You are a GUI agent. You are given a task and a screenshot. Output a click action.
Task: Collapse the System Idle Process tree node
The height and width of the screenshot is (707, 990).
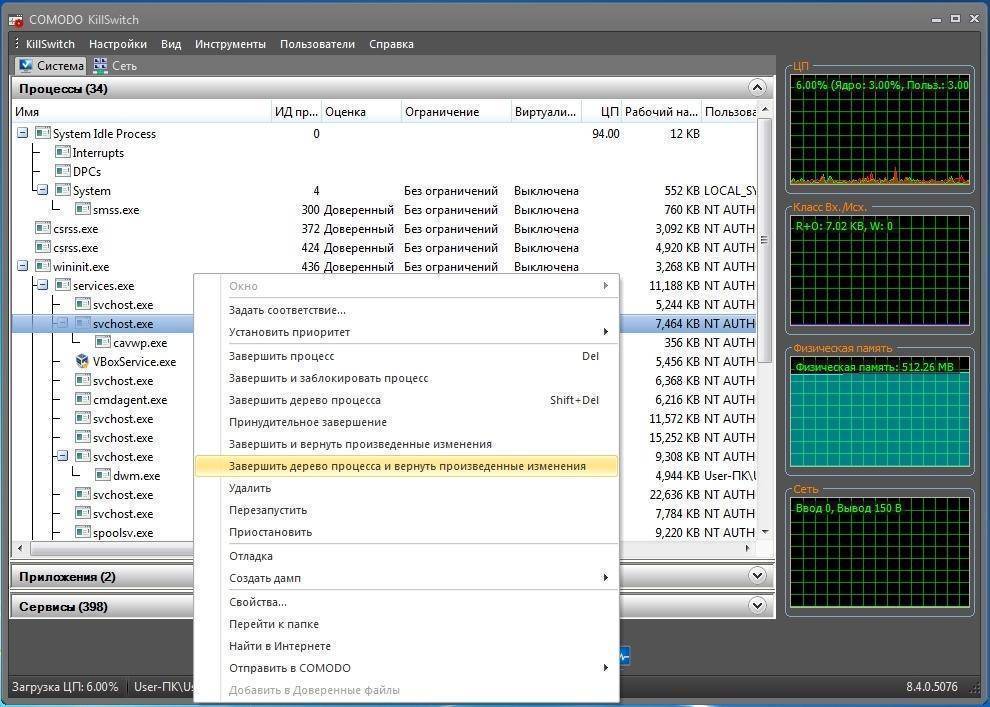23,134
